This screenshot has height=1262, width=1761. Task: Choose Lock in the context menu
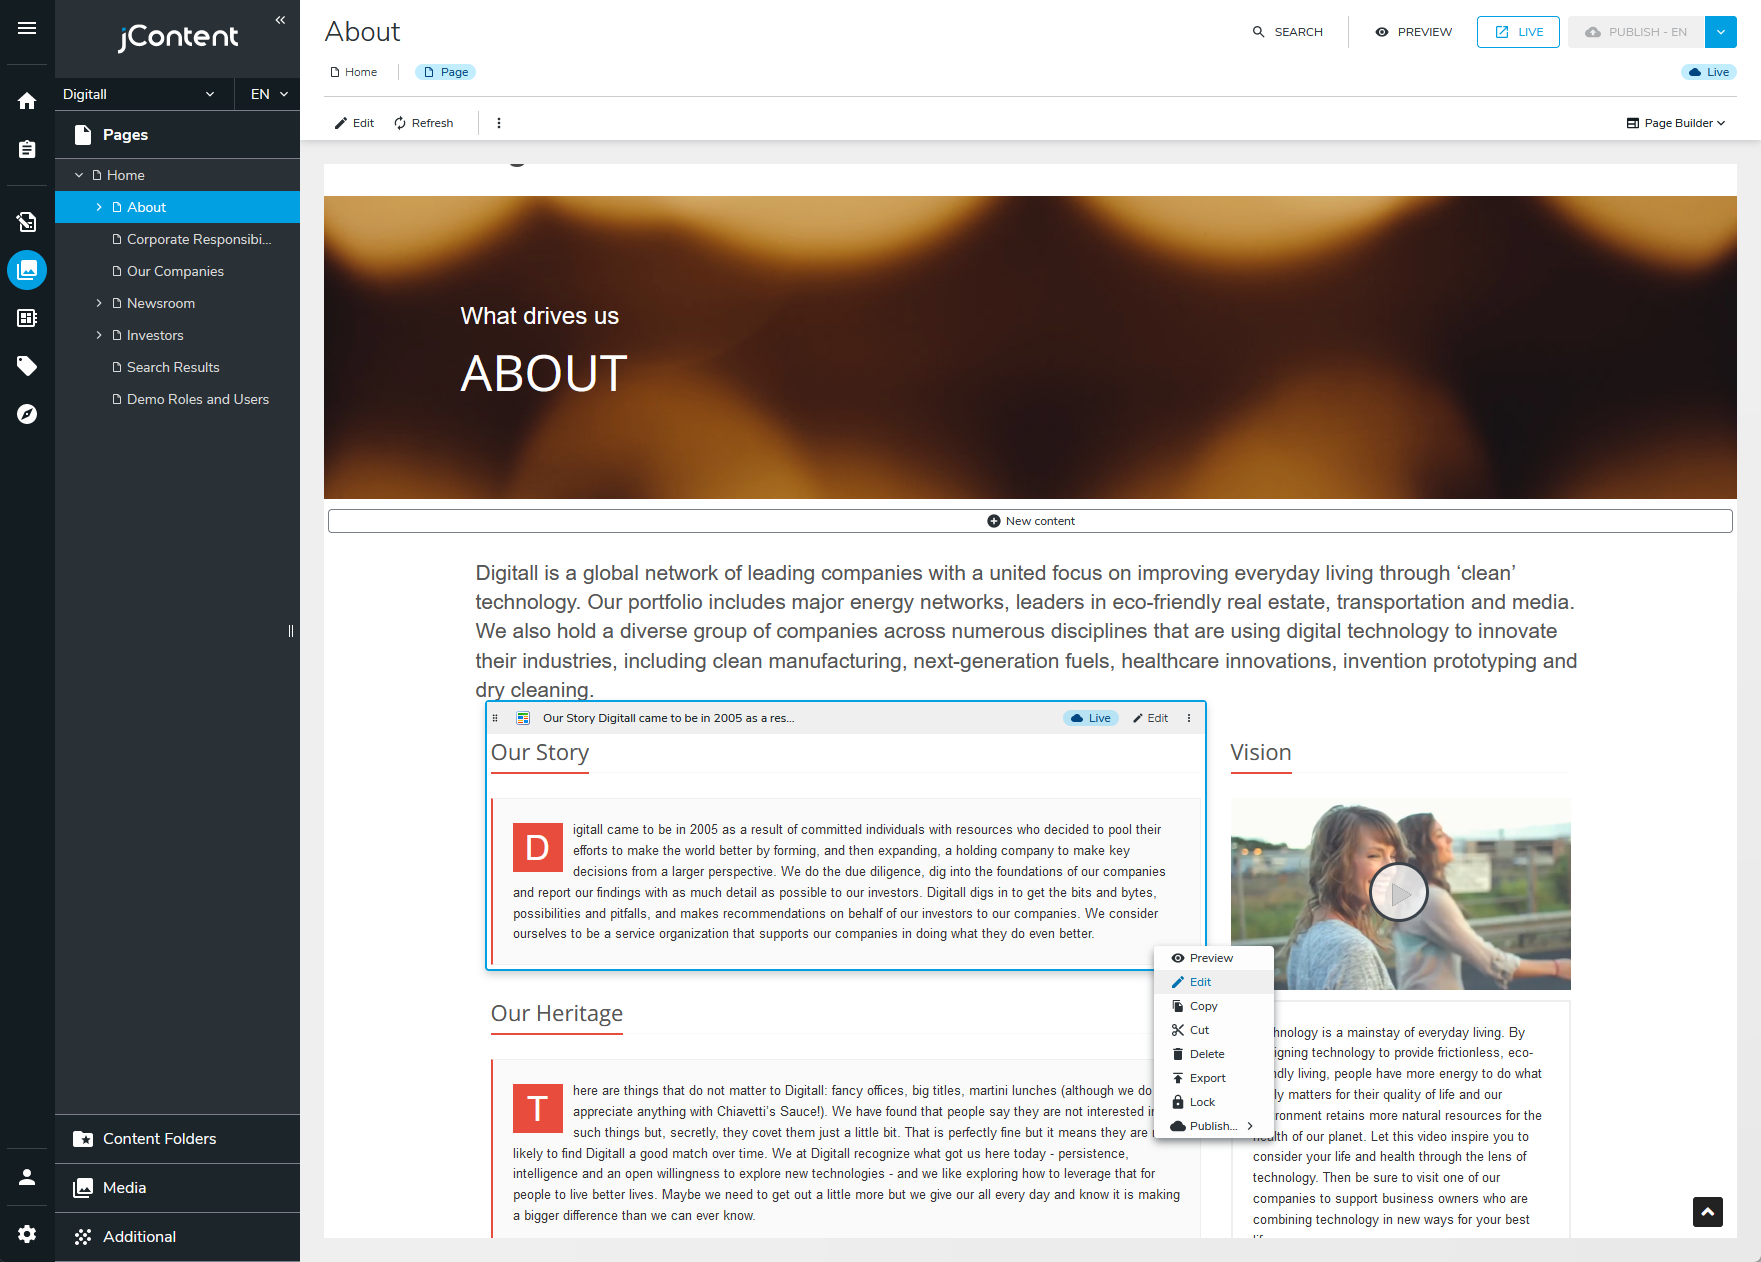click(1214, 1102)
